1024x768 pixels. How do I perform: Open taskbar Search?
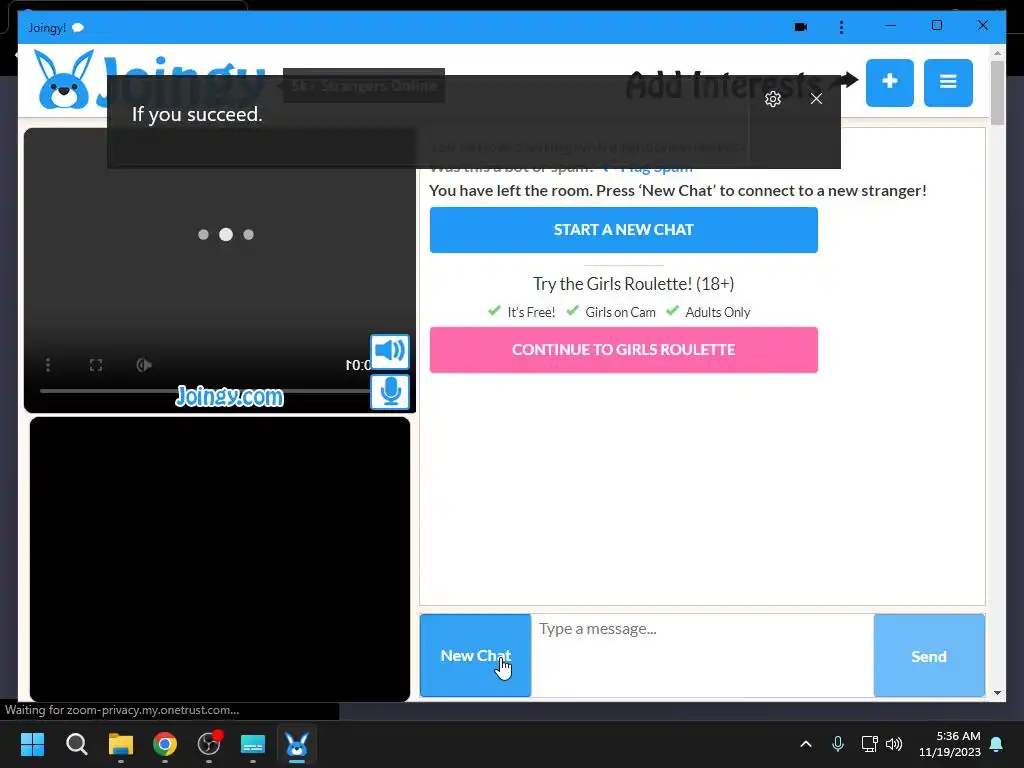tap(76, 744)
